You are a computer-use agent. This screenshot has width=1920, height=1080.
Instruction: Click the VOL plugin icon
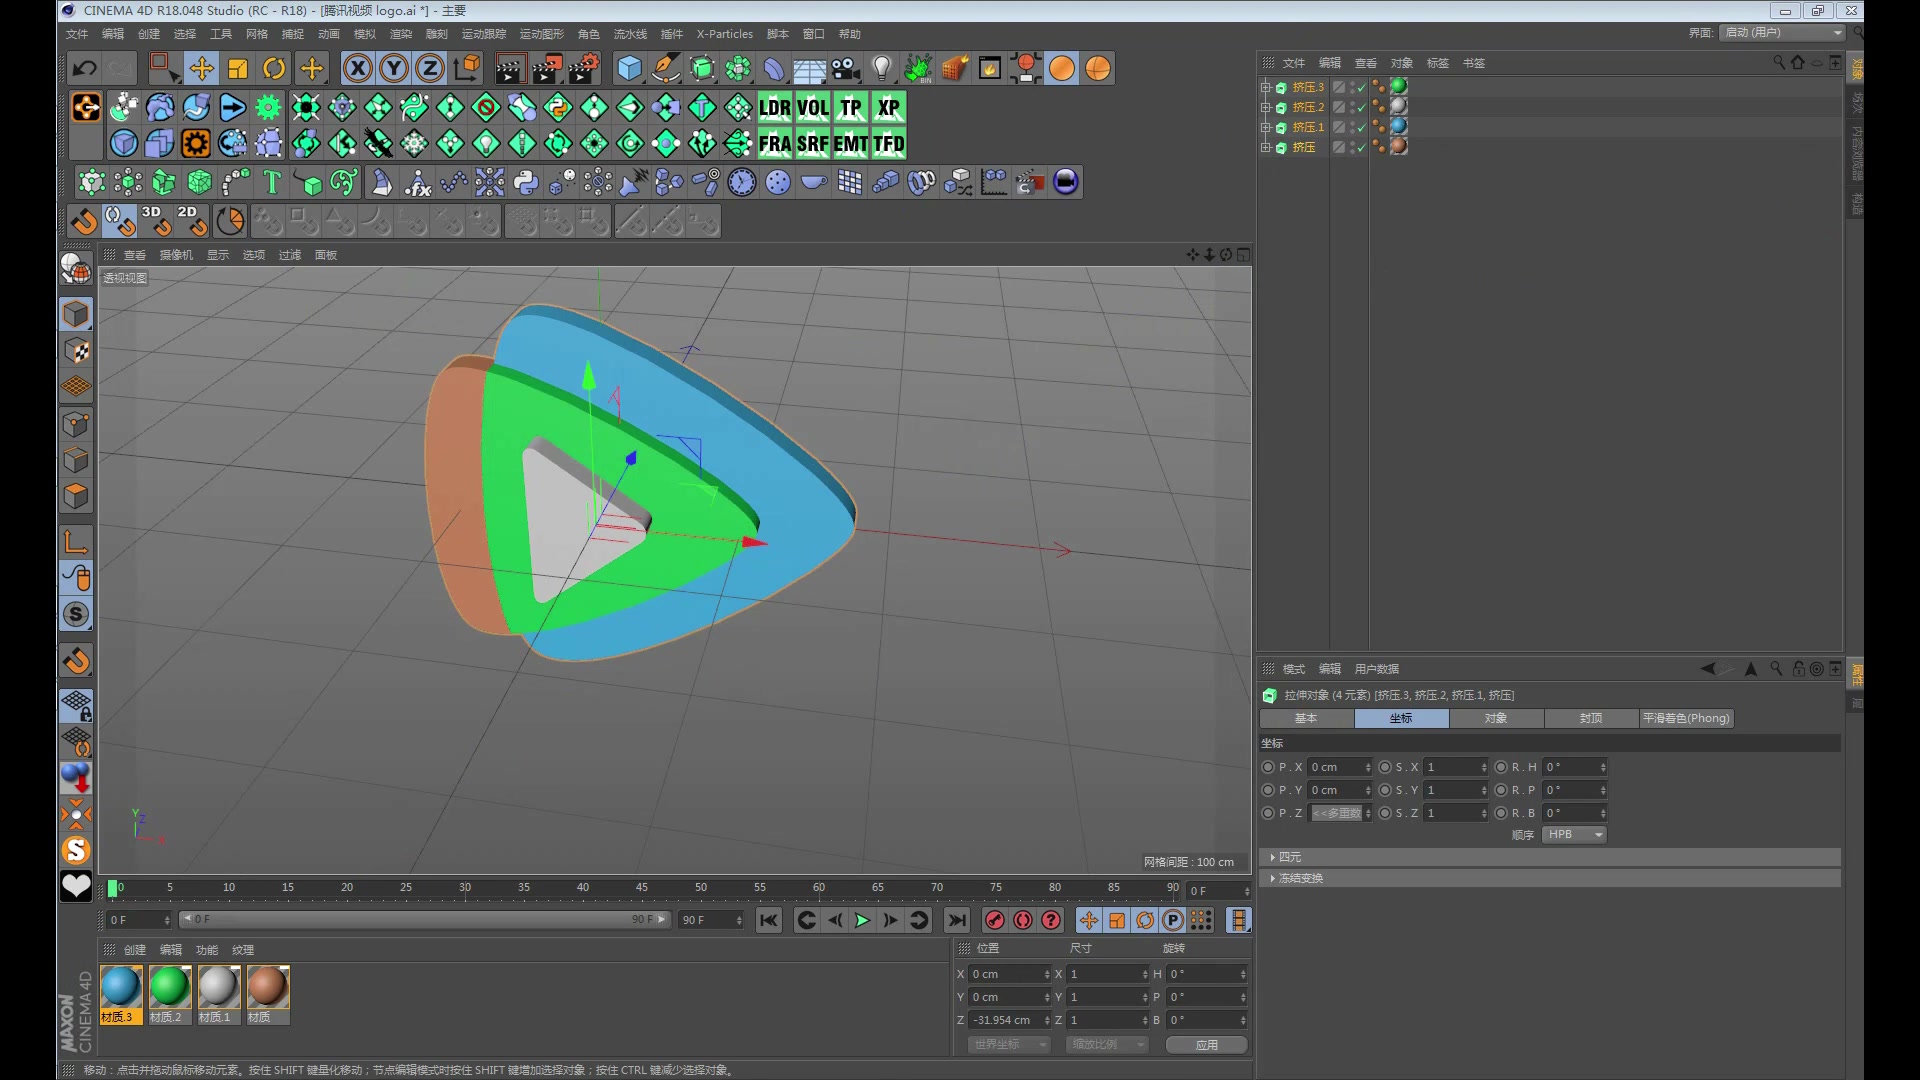(x=813, y=107)
